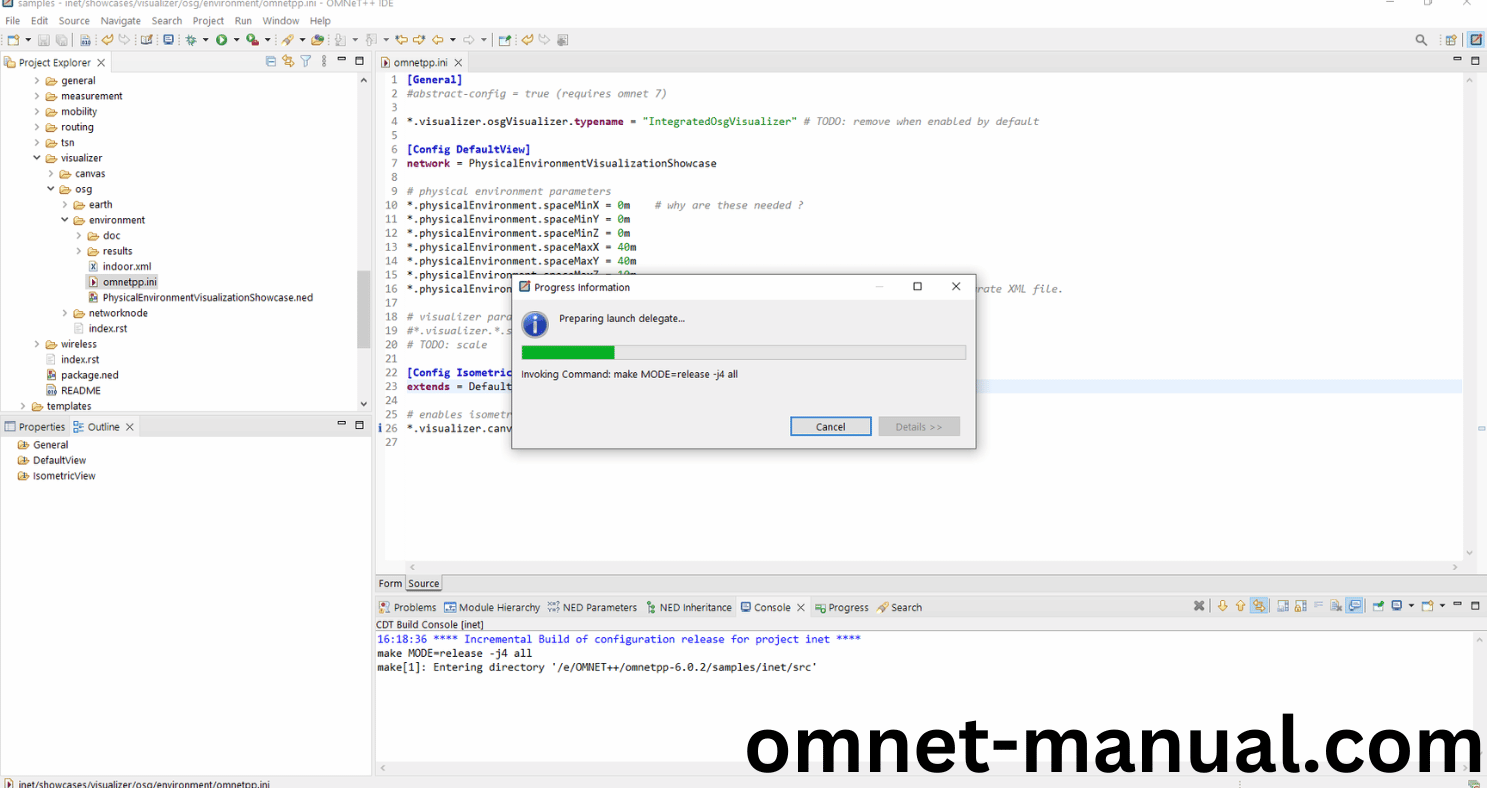The height and width of the screenshot is (788, 1487).
Task: Click the gray X in Console toolbar
Action: pyautogui.click(x=1199, y=606)
